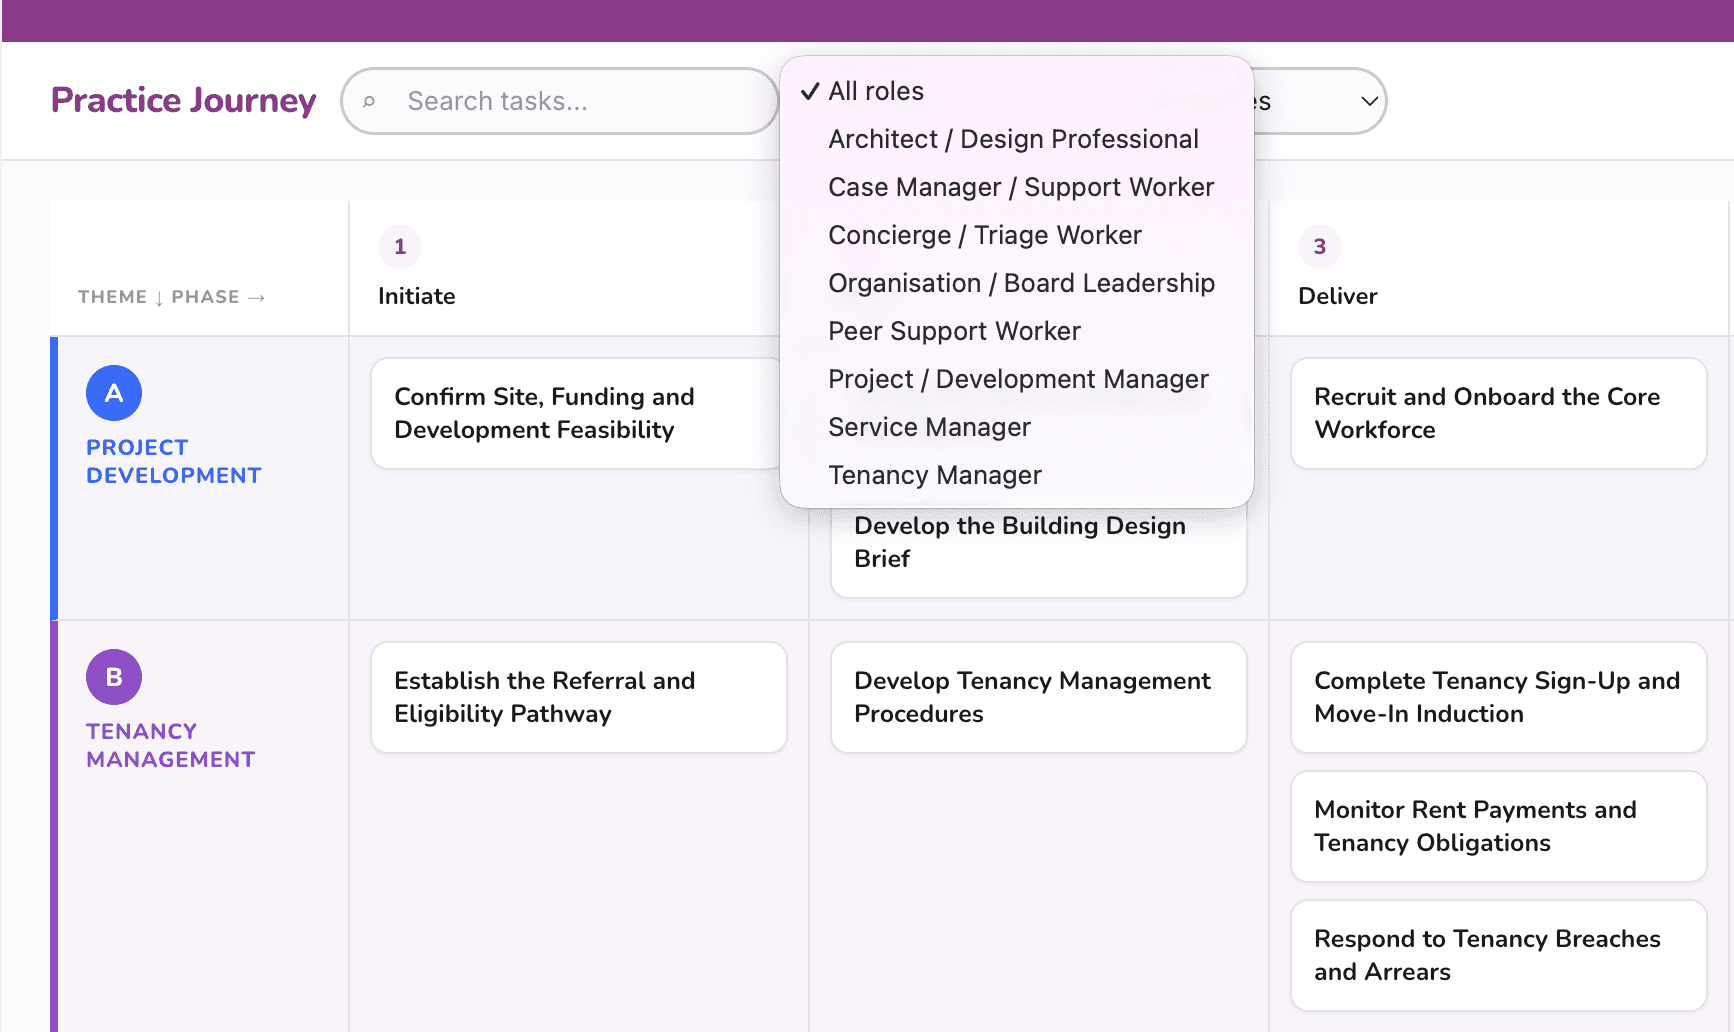Select Organisation / Board Leadership role
The height and width of the screenshot is (1032, 1734).
pyautogui.click(x=1017, y=283)
